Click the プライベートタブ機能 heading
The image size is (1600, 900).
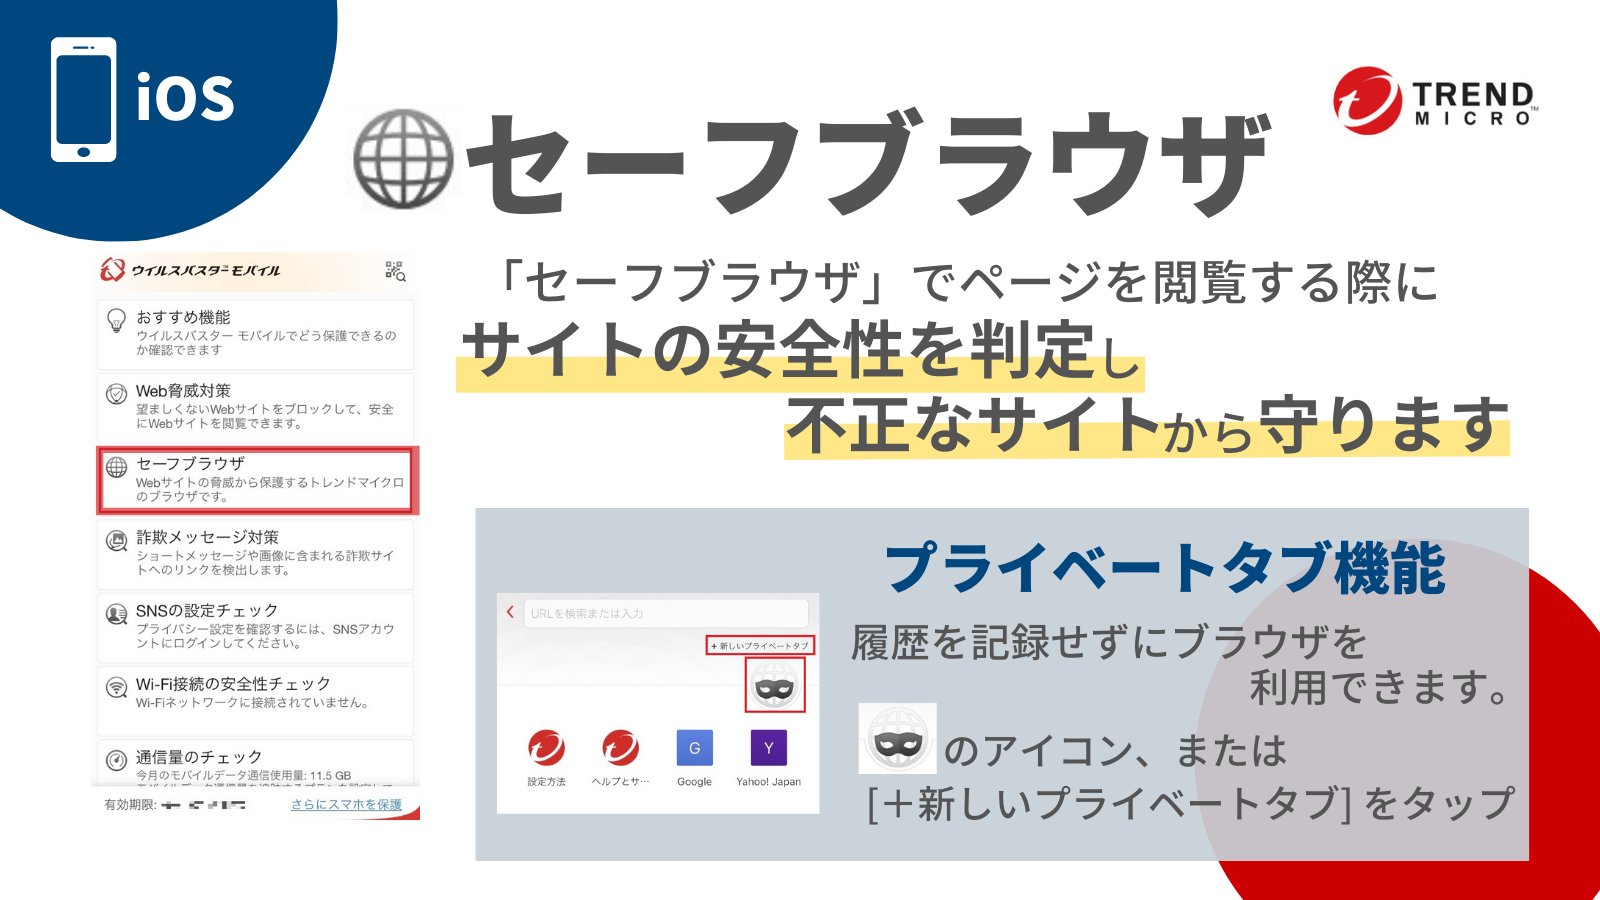(x=1165, y=568)
